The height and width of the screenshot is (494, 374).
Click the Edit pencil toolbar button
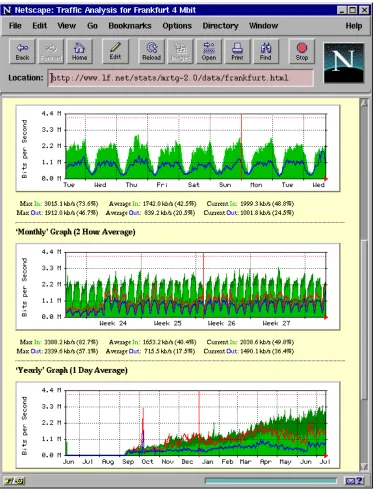tap(115, 52)
